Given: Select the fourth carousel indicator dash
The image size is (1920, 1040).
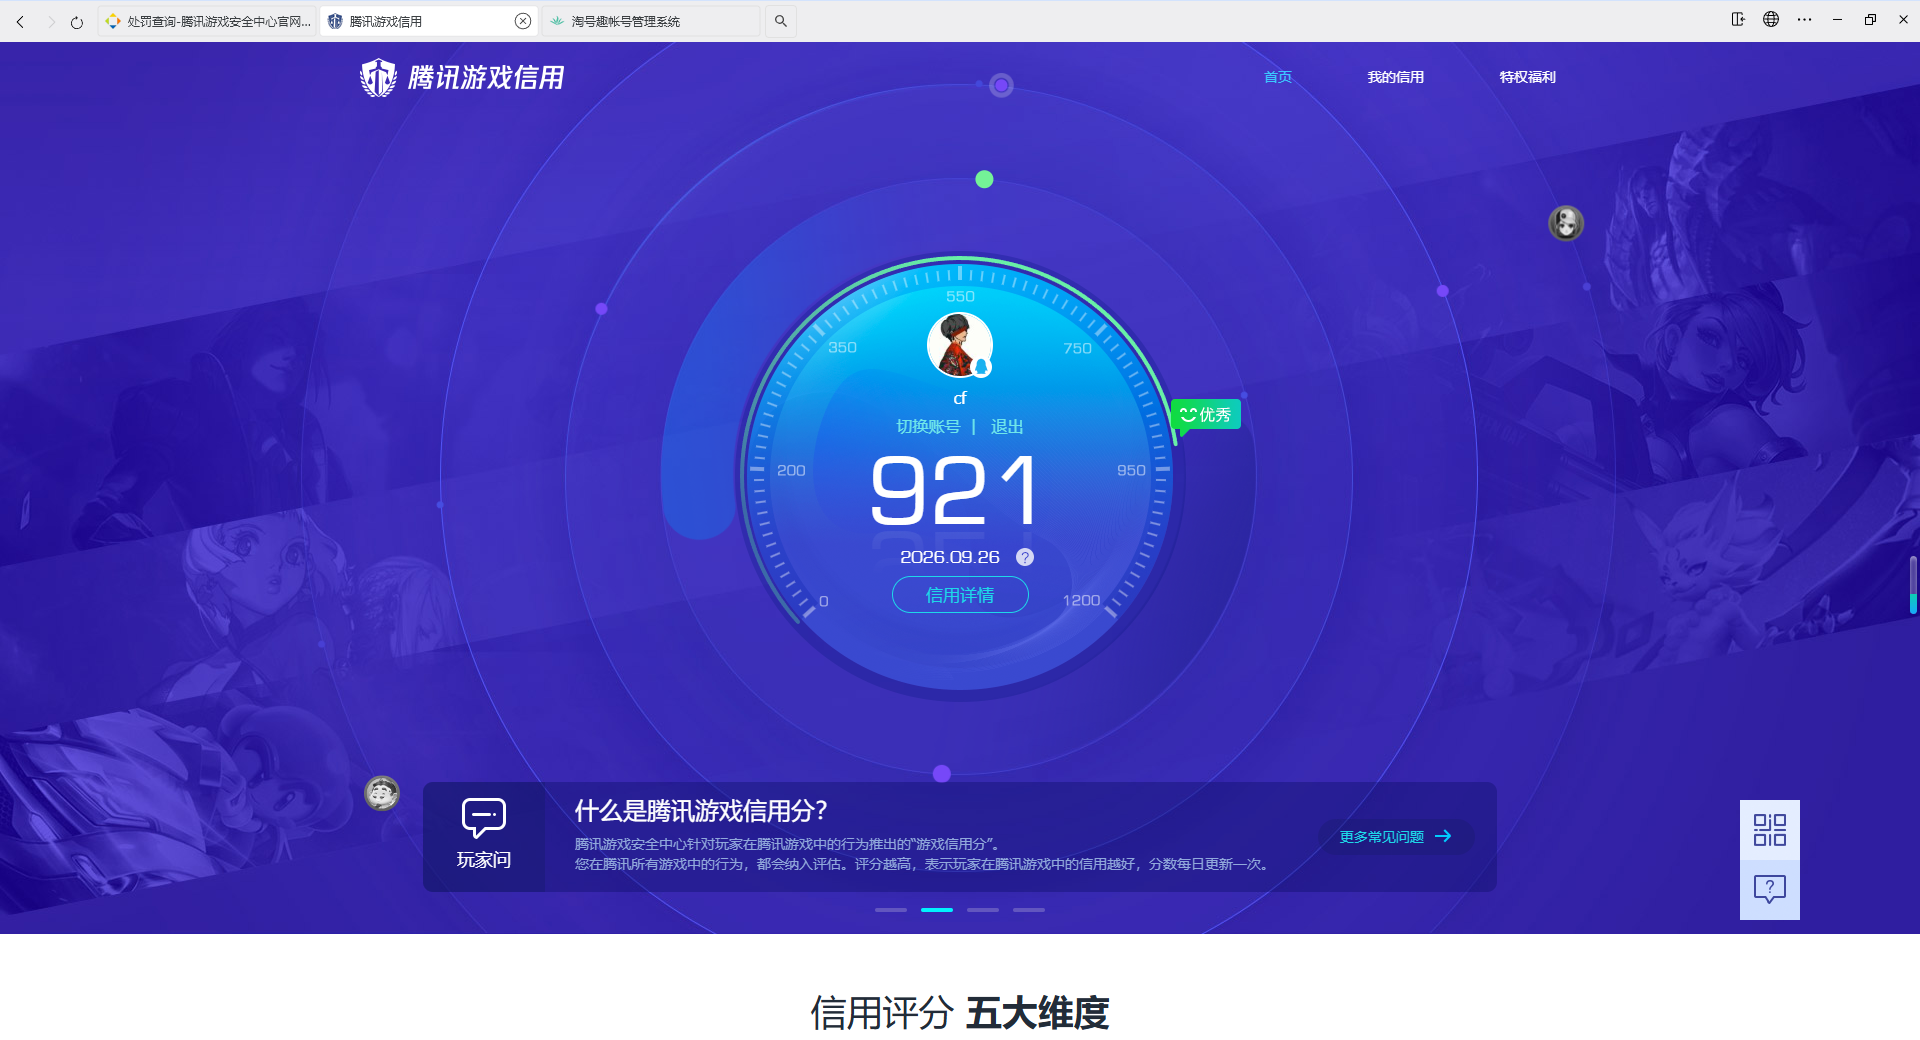Looking at the screenshot, I should pyautogui.click(x=1029, y=910).
